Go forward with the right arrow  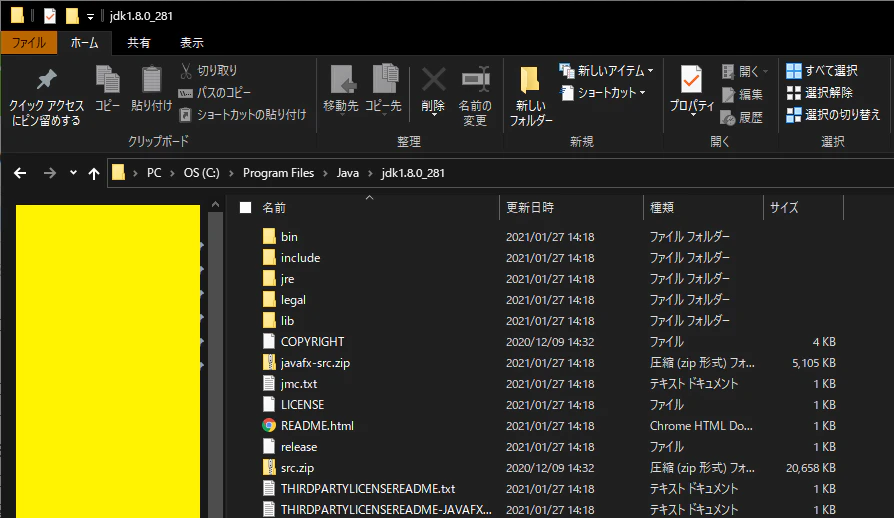pos(50,173)
